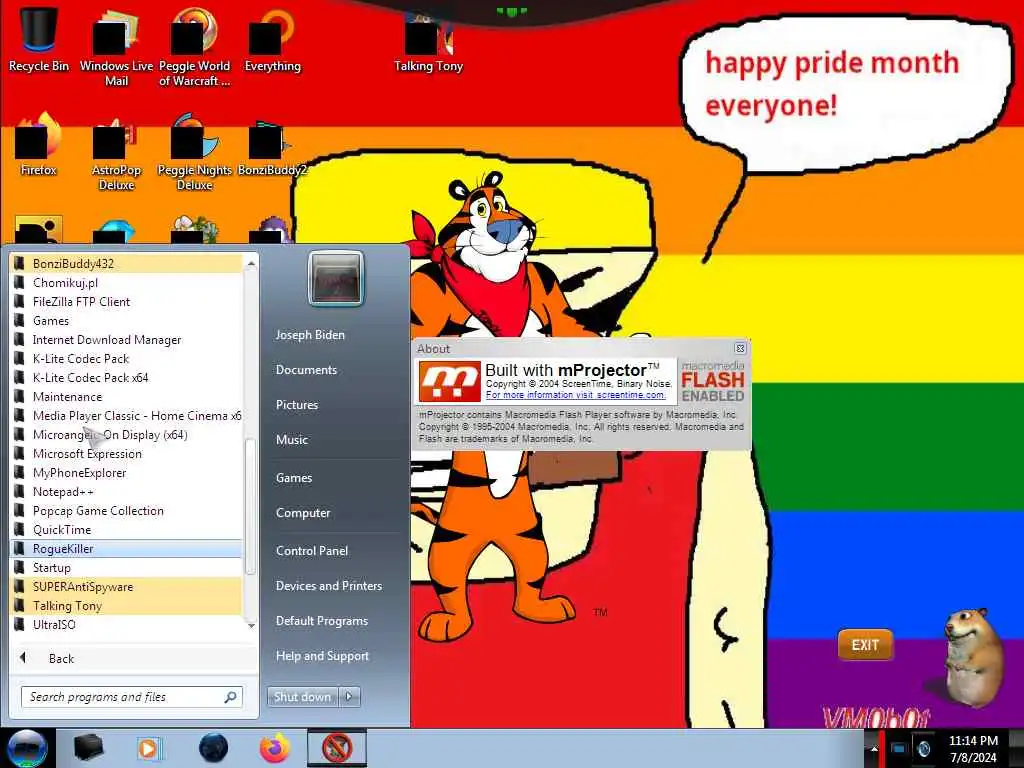
Task: Open Peggle Nights Deluxe desktop icon
Action: [x=194, y=152]
